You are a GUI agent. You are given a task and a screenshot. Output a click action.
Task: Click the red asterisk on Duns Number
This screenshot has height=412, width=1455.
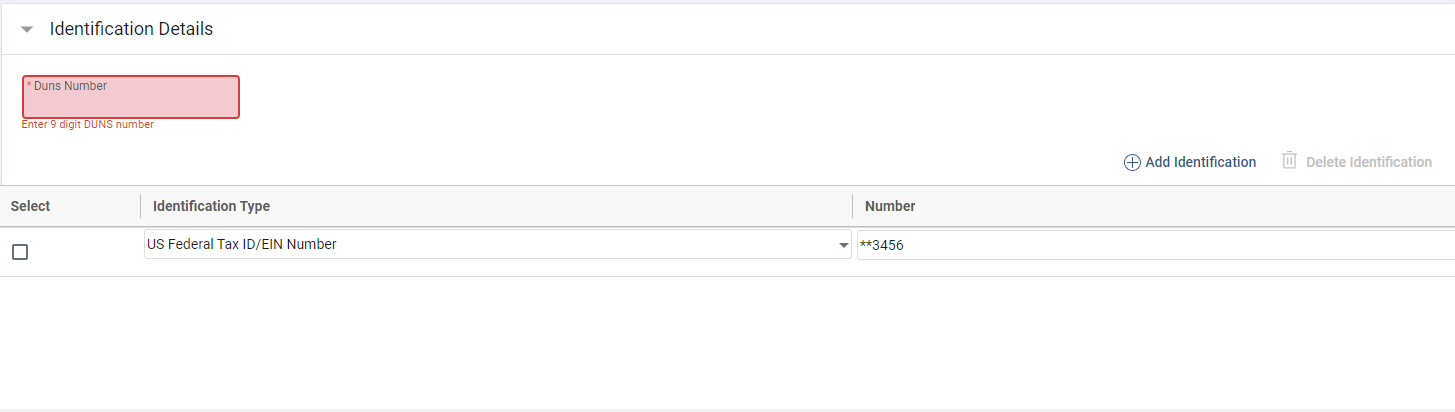29,86
